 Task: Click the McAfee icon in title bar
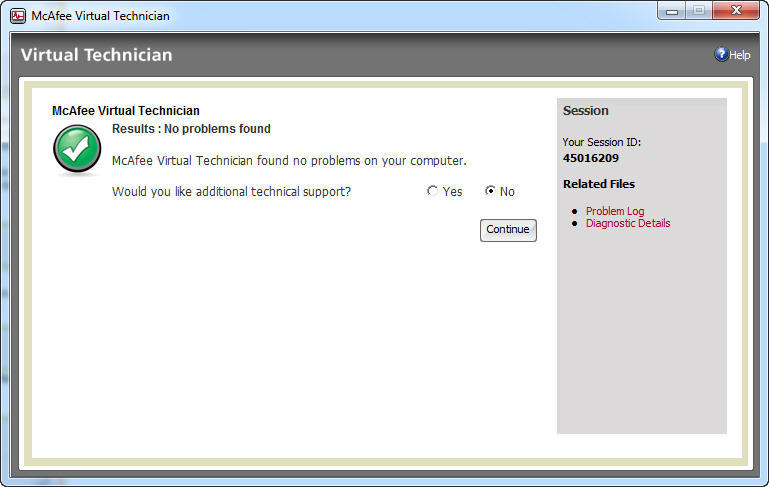coord(18,16)
